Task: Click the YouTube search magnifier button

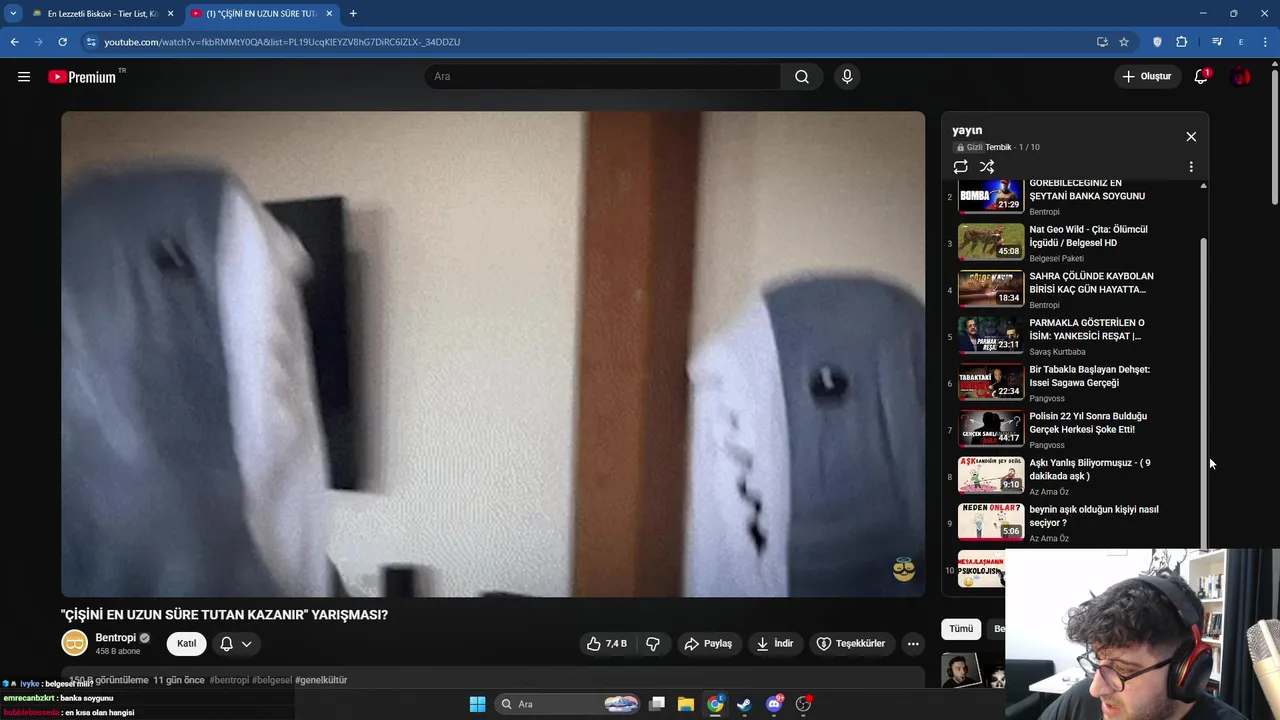Action: [802, 77]
